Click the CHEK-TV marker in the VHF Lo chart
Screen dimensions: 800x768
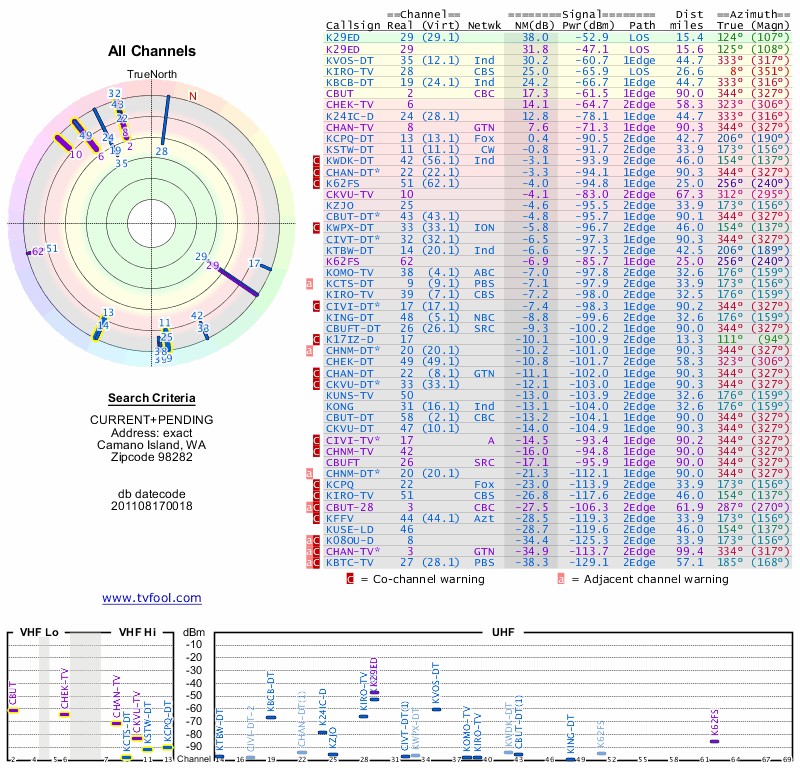[x=64, y=714]
